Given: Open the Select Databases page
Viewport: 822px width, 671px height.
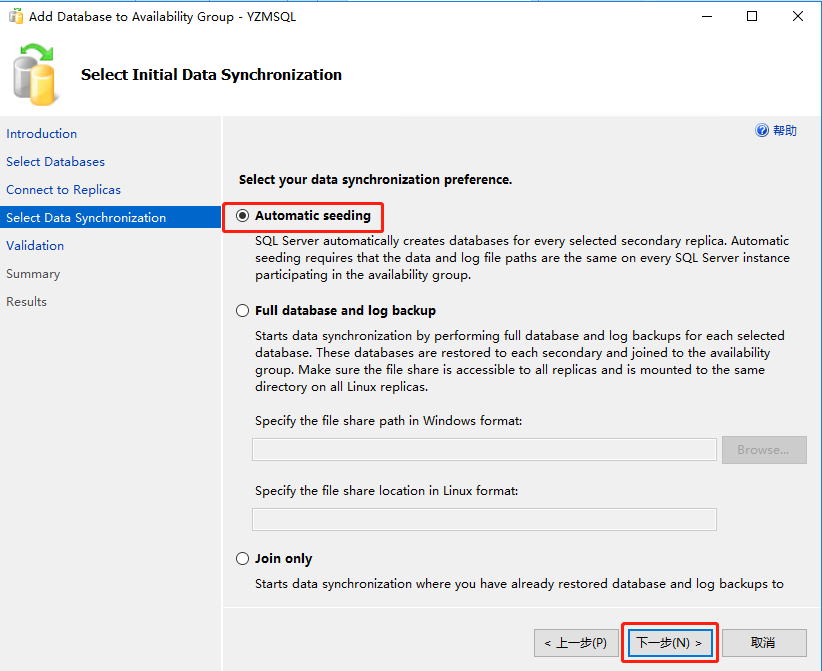Looking at the screenshot, I should click(56, 162).
